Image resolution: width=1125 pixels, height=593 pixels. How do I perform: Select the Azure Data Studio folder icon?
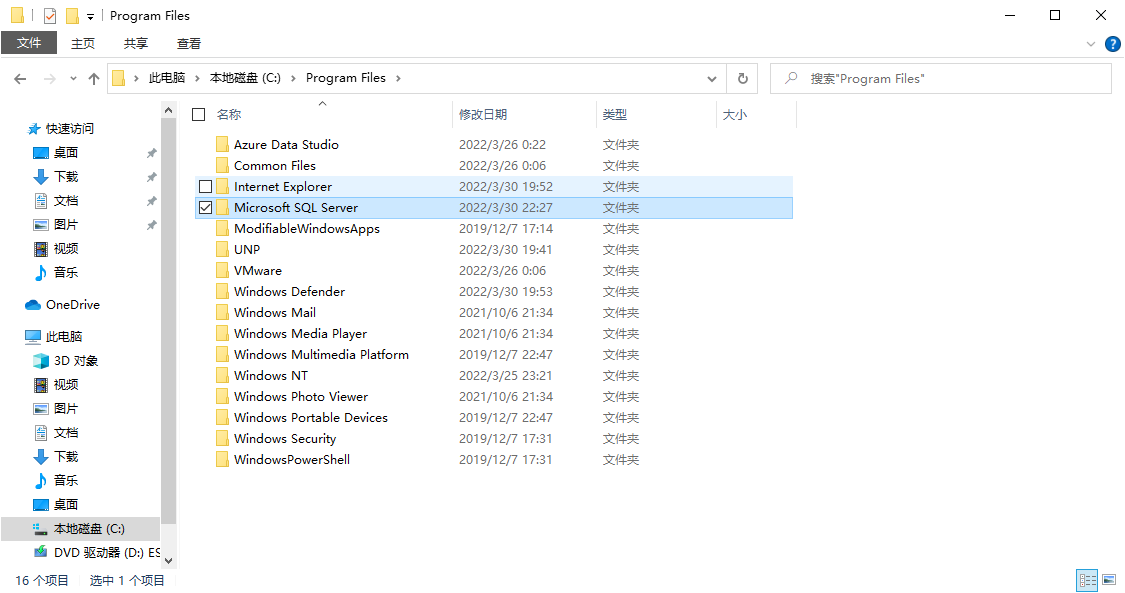click(222, 144)
